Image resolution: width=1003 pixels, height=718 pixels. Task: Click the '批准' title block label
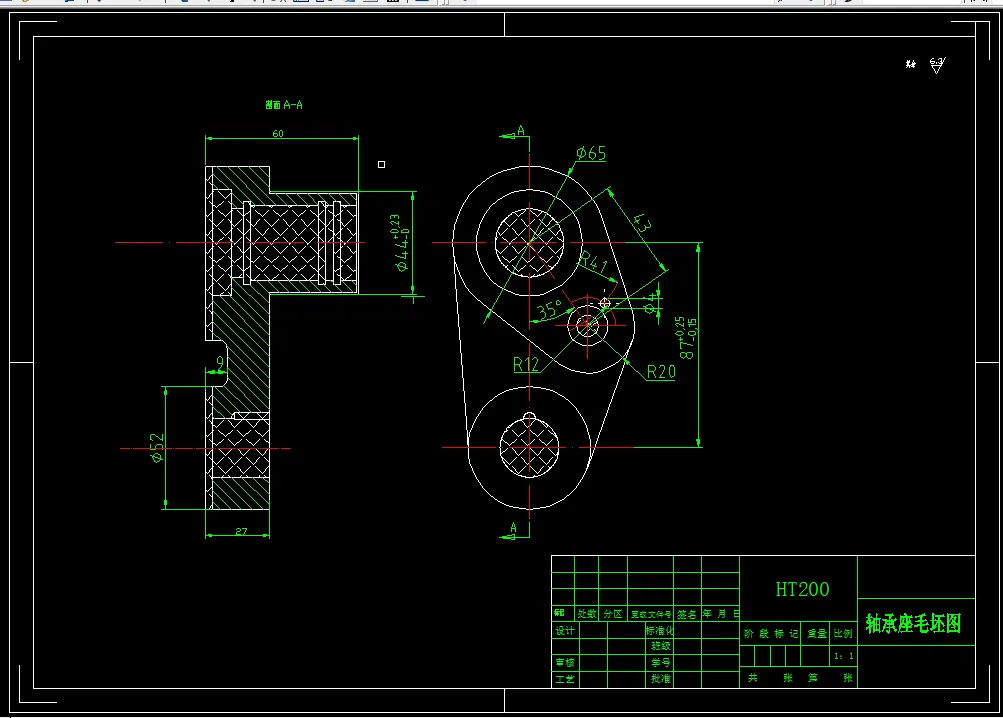point(661,679)
